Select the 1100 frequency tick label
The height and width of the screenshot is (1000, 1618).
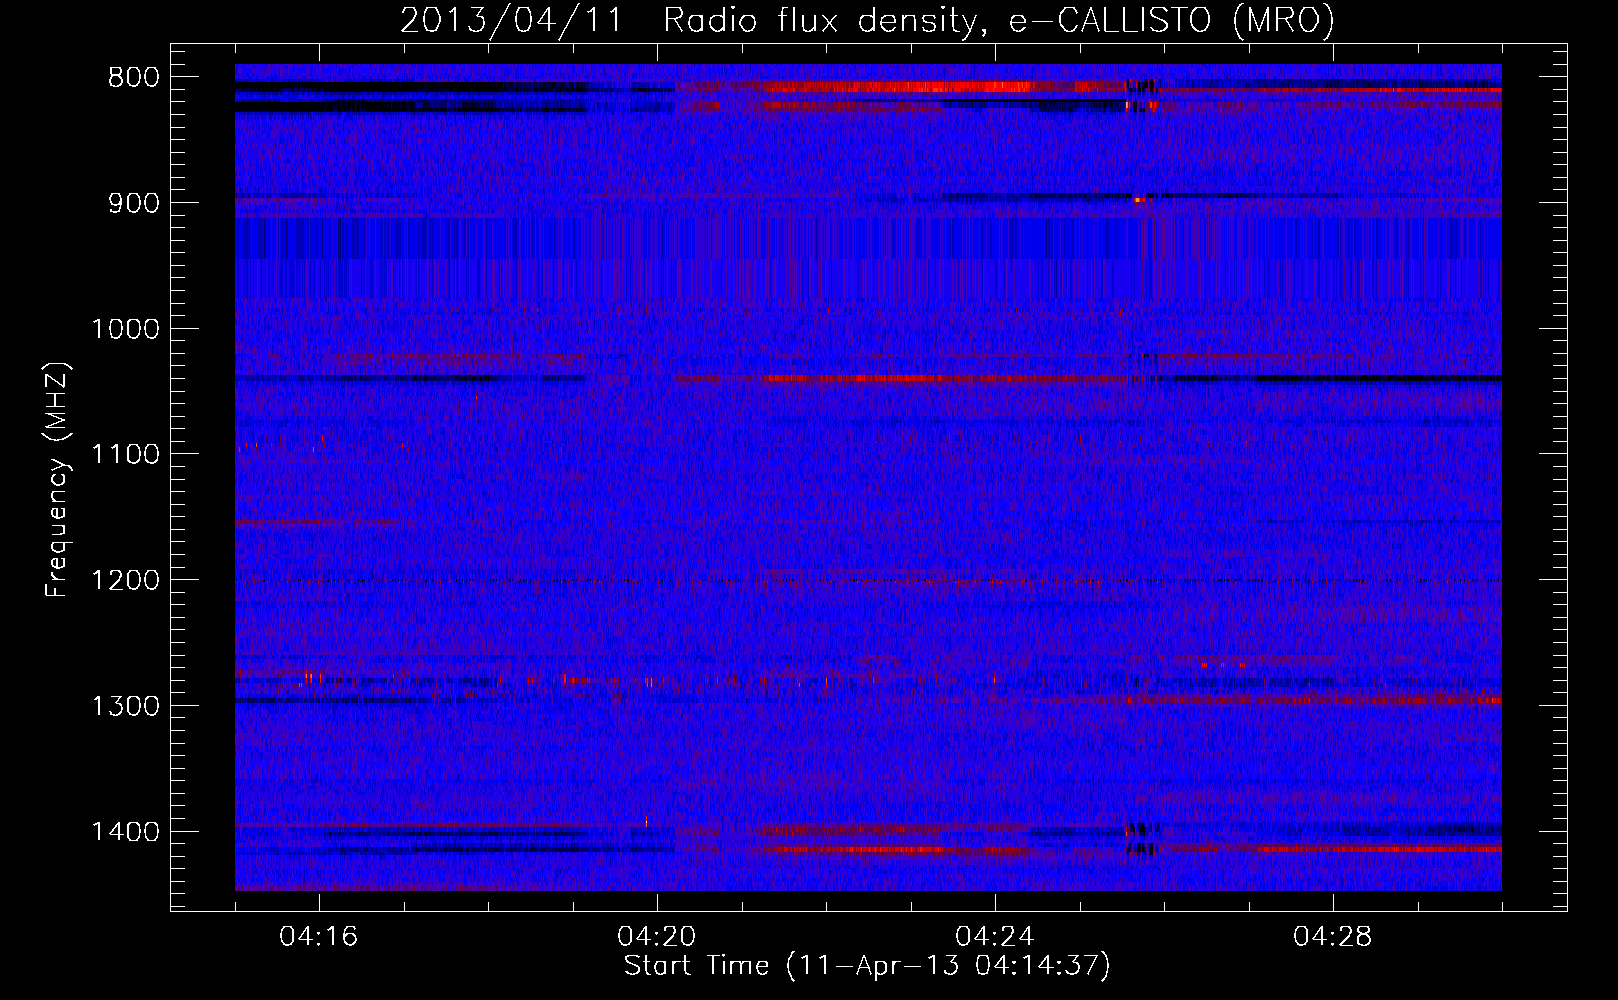125,455
